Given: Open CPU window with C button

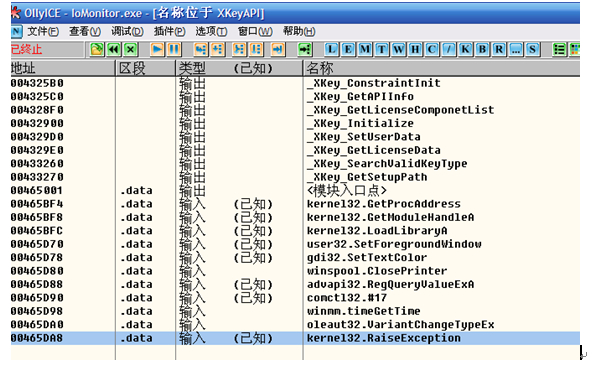Looking at the screenshot, I should (432, 49).
